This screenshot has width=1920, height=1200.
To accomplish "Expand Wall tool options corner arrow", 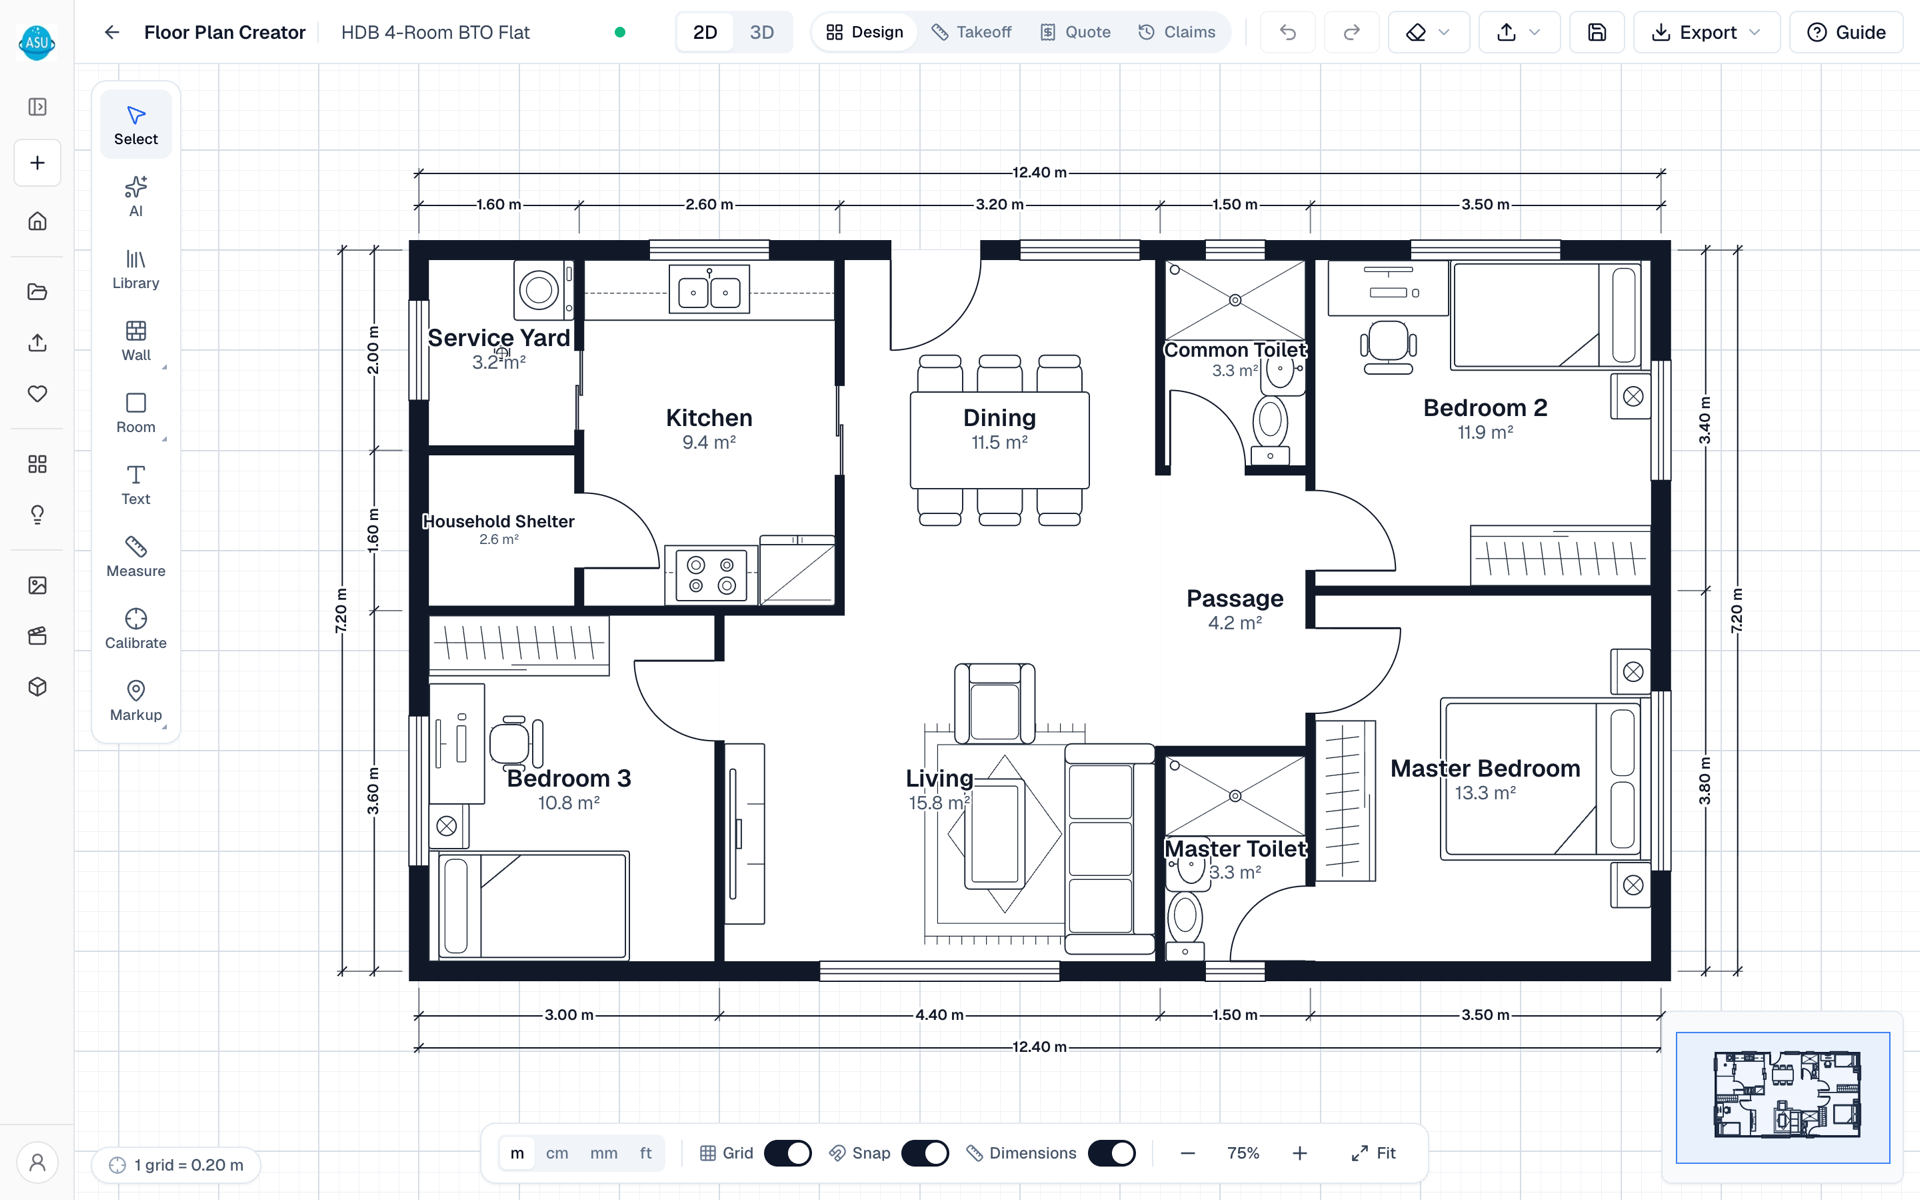I will pos(165,367).
